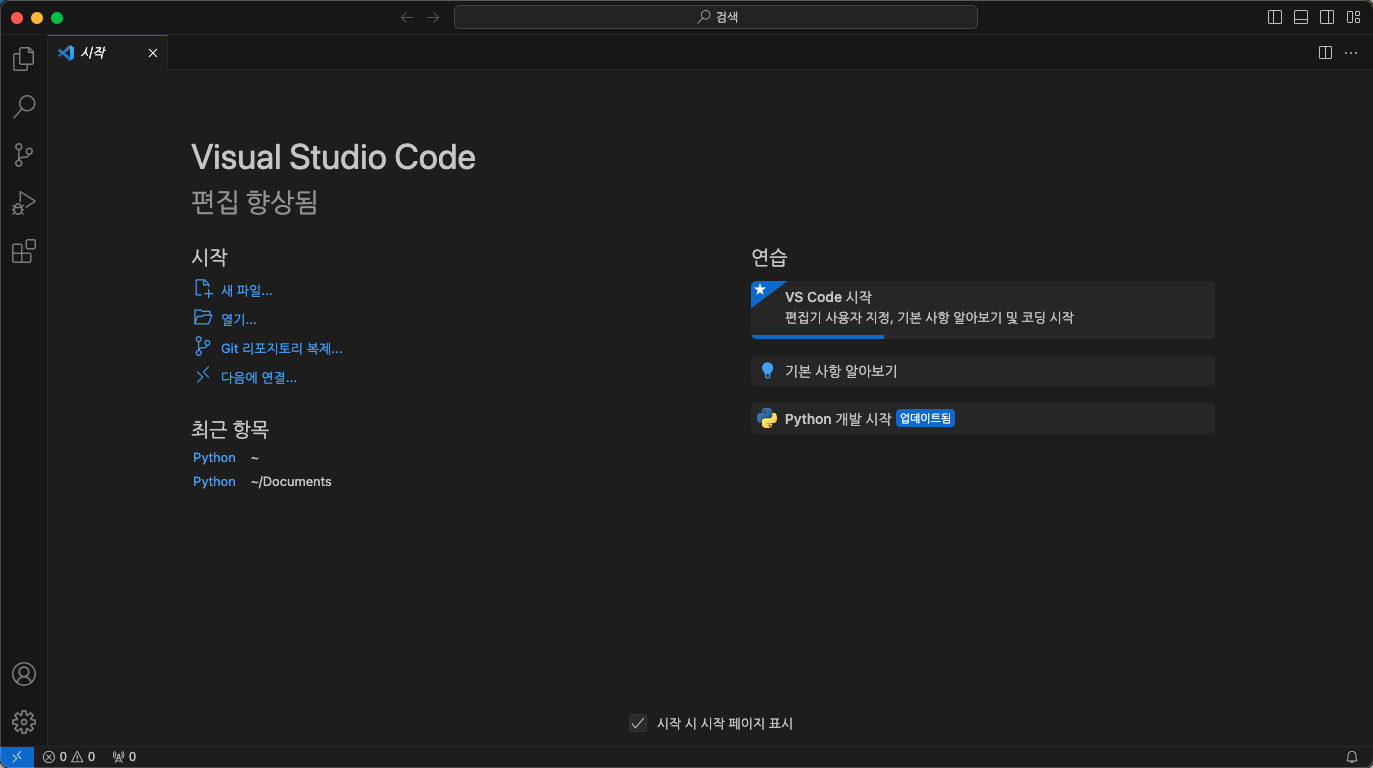Click the 새 파일... link
The width and height of the screenshot is (1373, 768).
click(233, 290)
